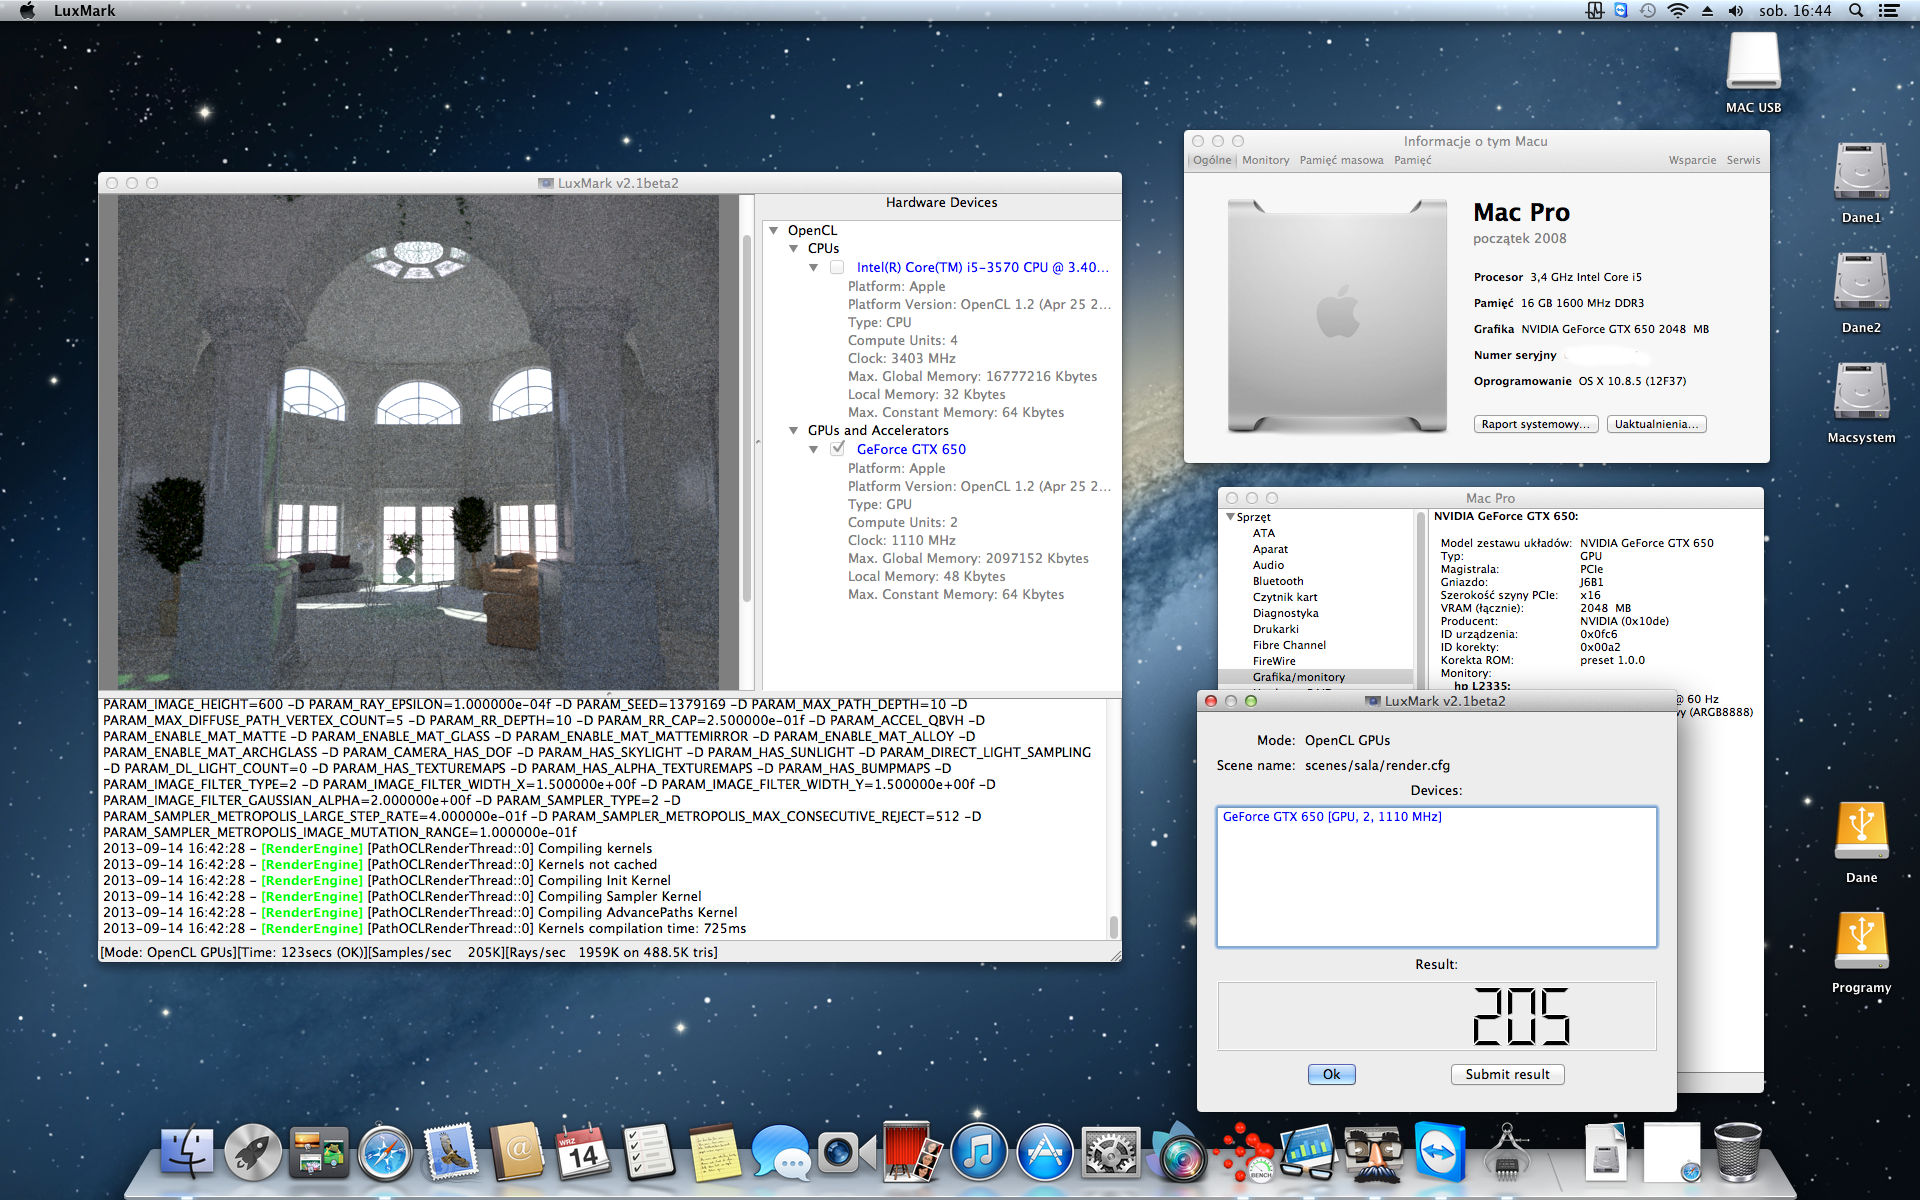Open Messages speech bubble in Dock
The width and height of the screenshot is (1920, 1200).
pos(781,1152)
